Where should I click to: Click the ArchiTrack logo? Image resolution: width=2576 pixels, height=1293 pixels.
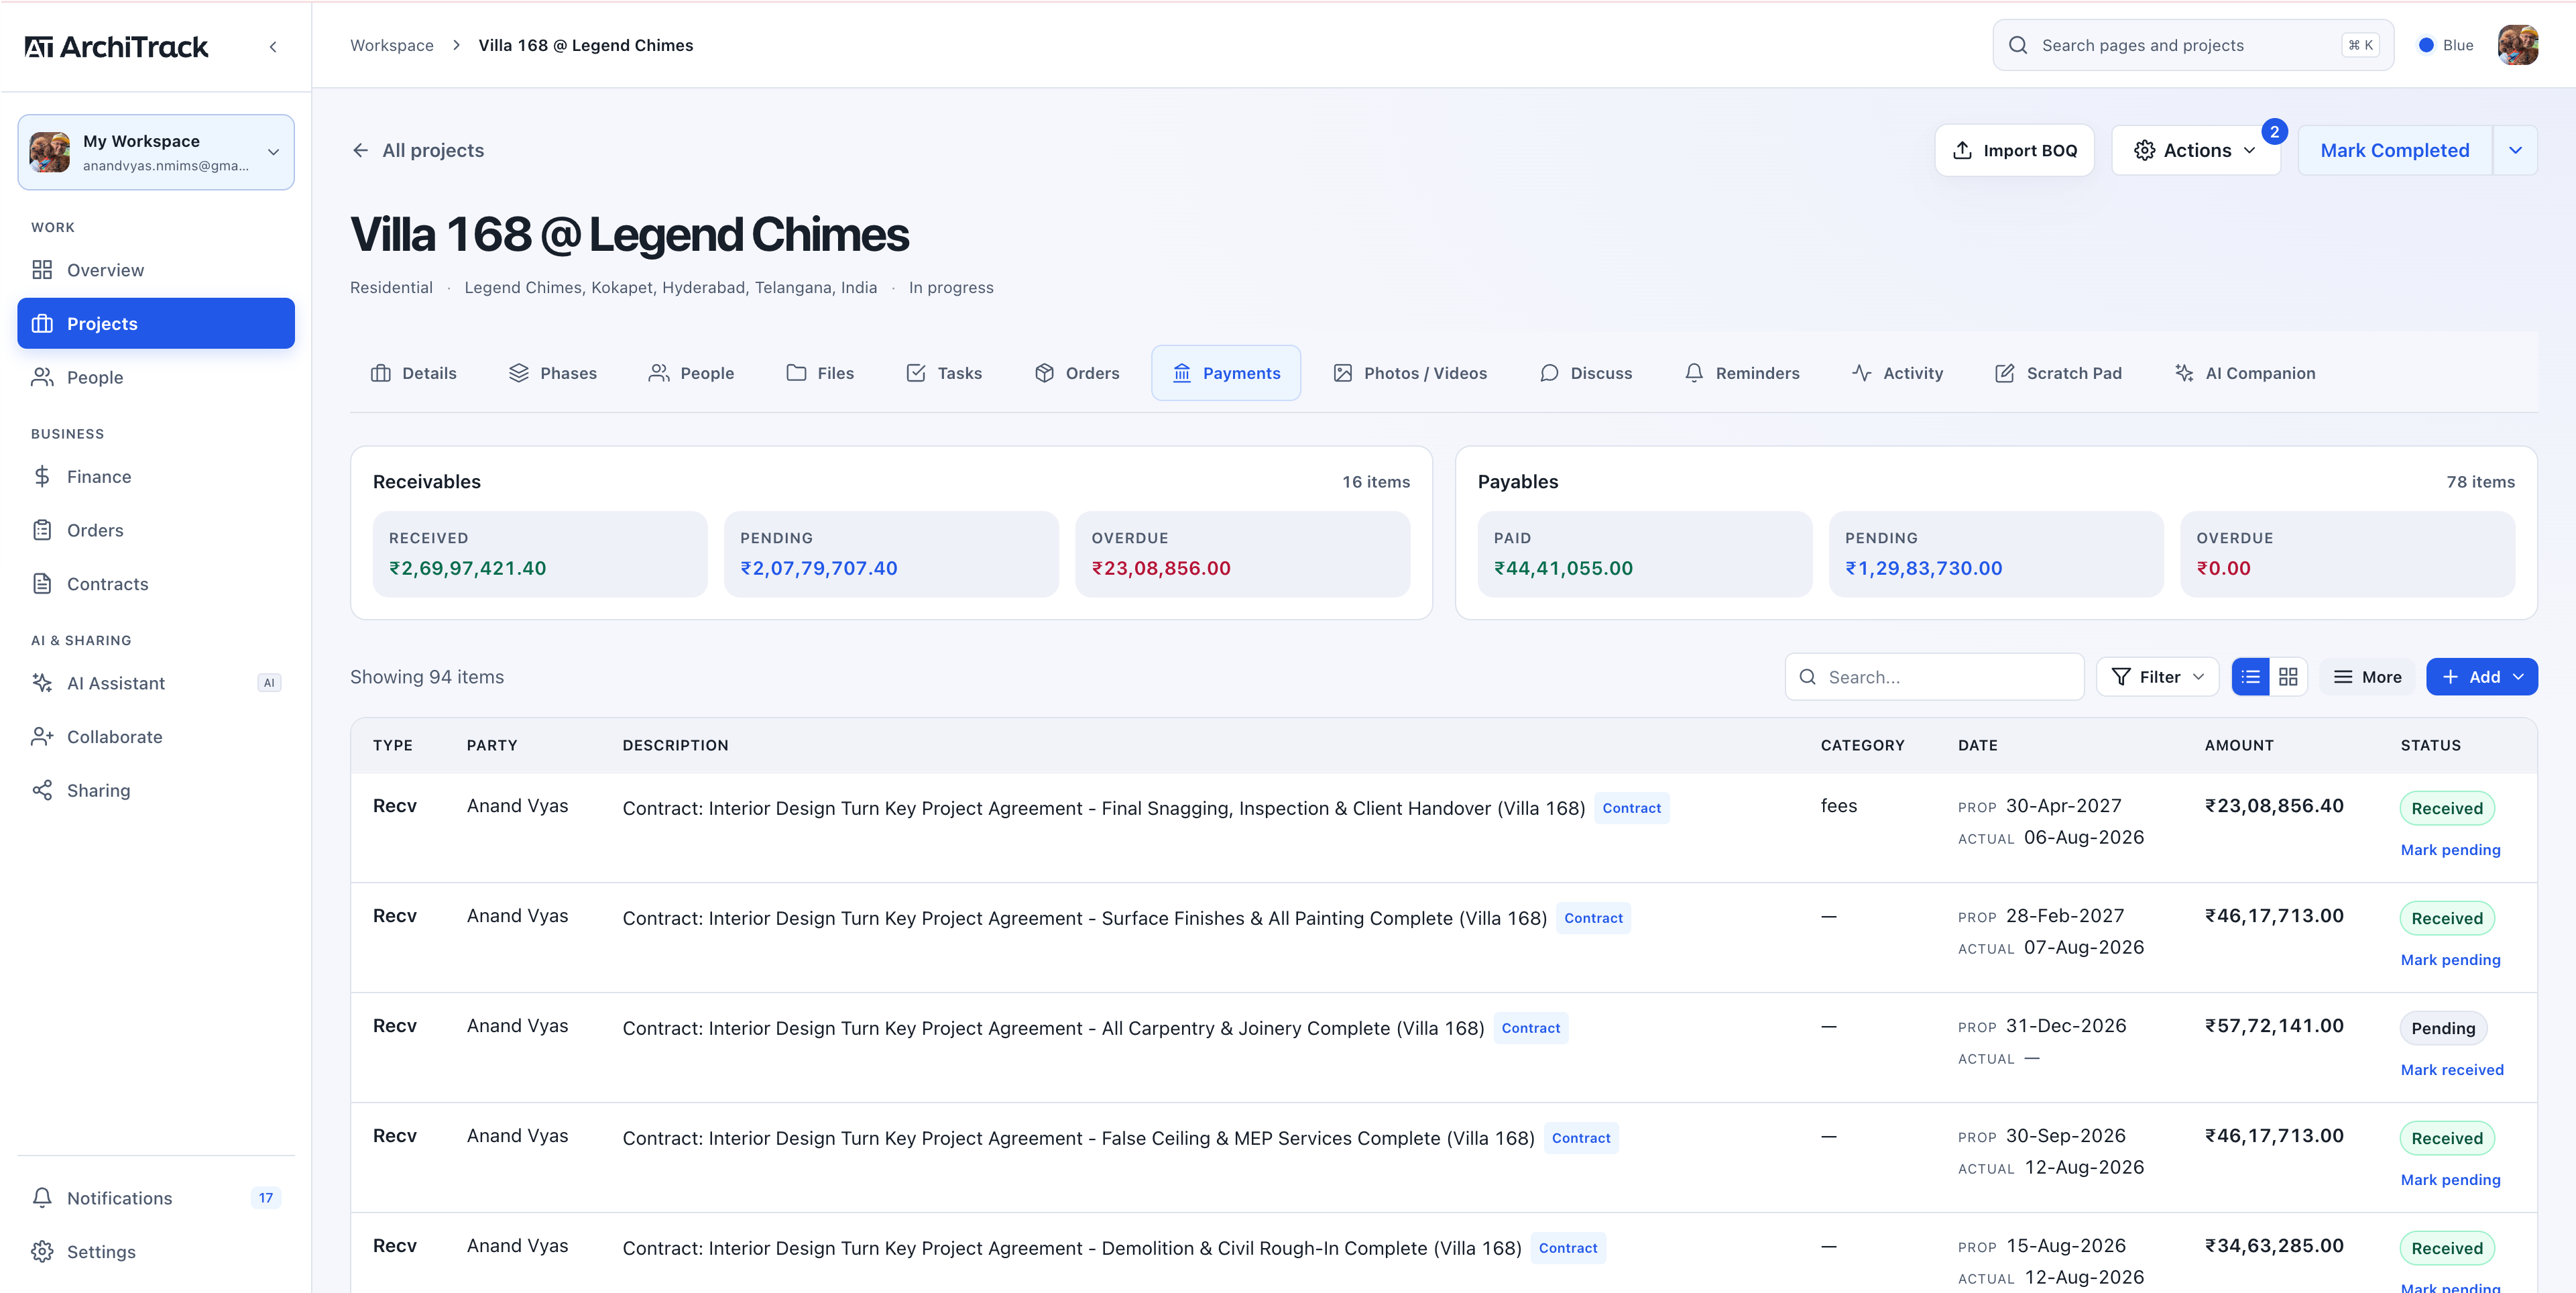click(x=116, y=47)
